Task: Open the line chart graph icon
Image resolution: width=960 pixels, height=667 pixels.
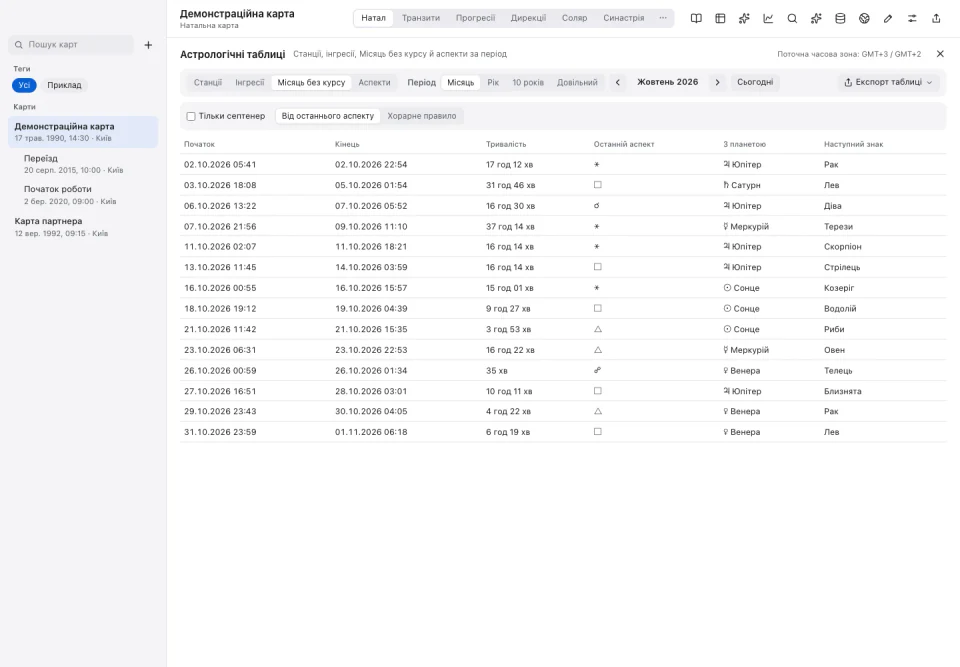Action: [768, 18]
